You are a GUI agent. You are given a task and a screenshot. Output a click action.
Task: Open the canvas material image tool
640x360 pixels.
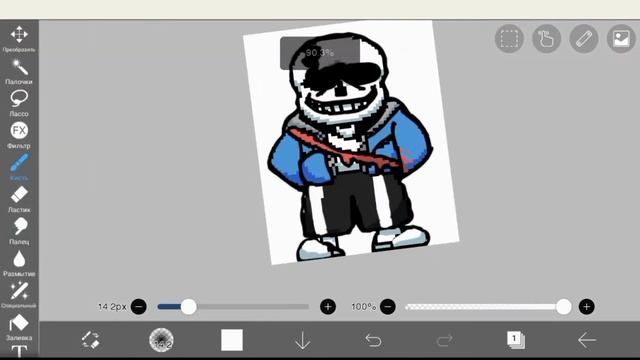[x=621, y=39]
